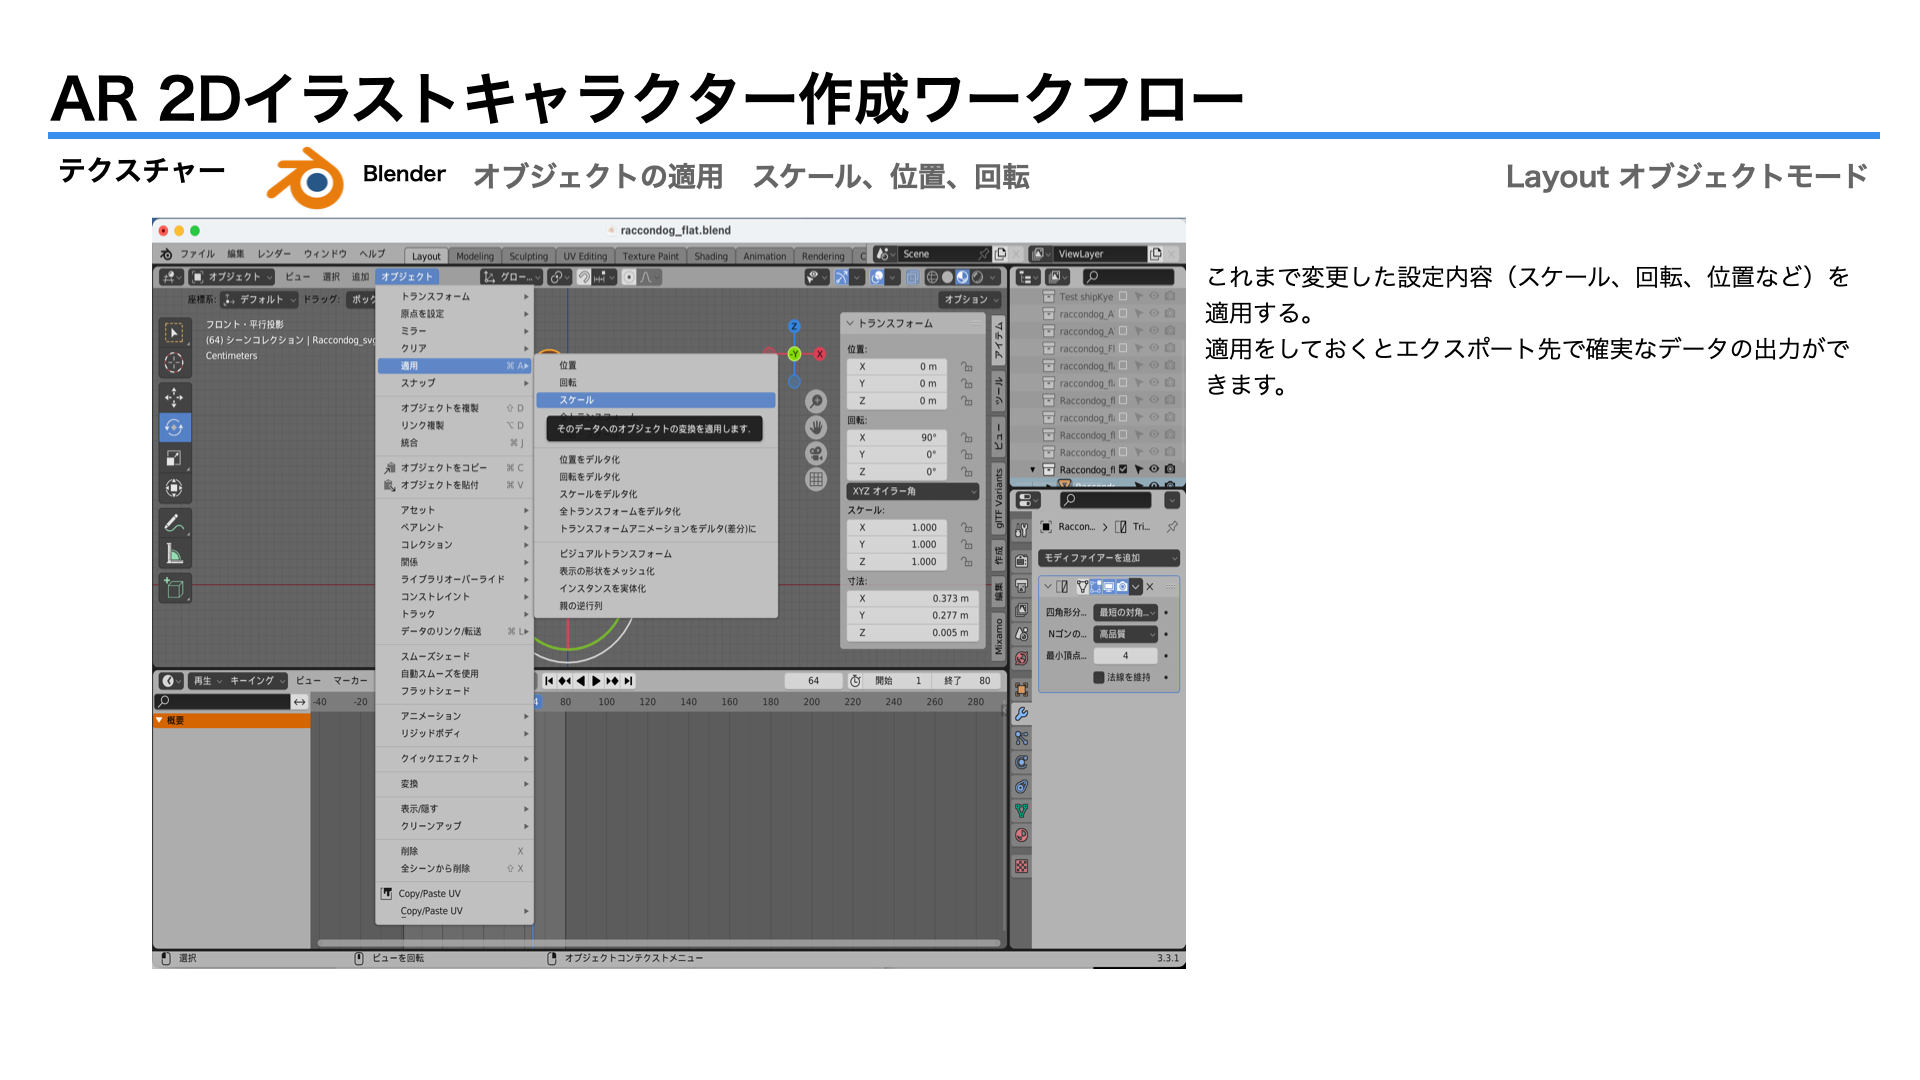This screenshot has width=1920, height=1080.
Task: Open the 適用 submenu entry
Action: (x=454, y=366)
